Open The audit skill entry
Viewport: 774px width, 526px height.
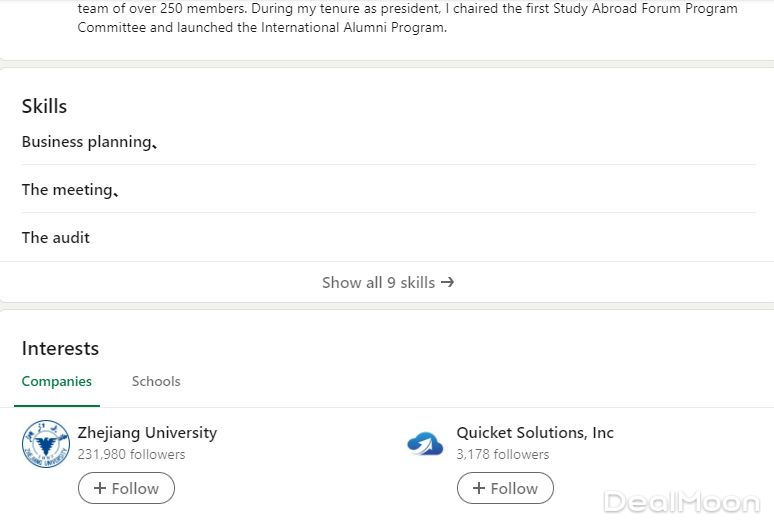coord(56,238)
